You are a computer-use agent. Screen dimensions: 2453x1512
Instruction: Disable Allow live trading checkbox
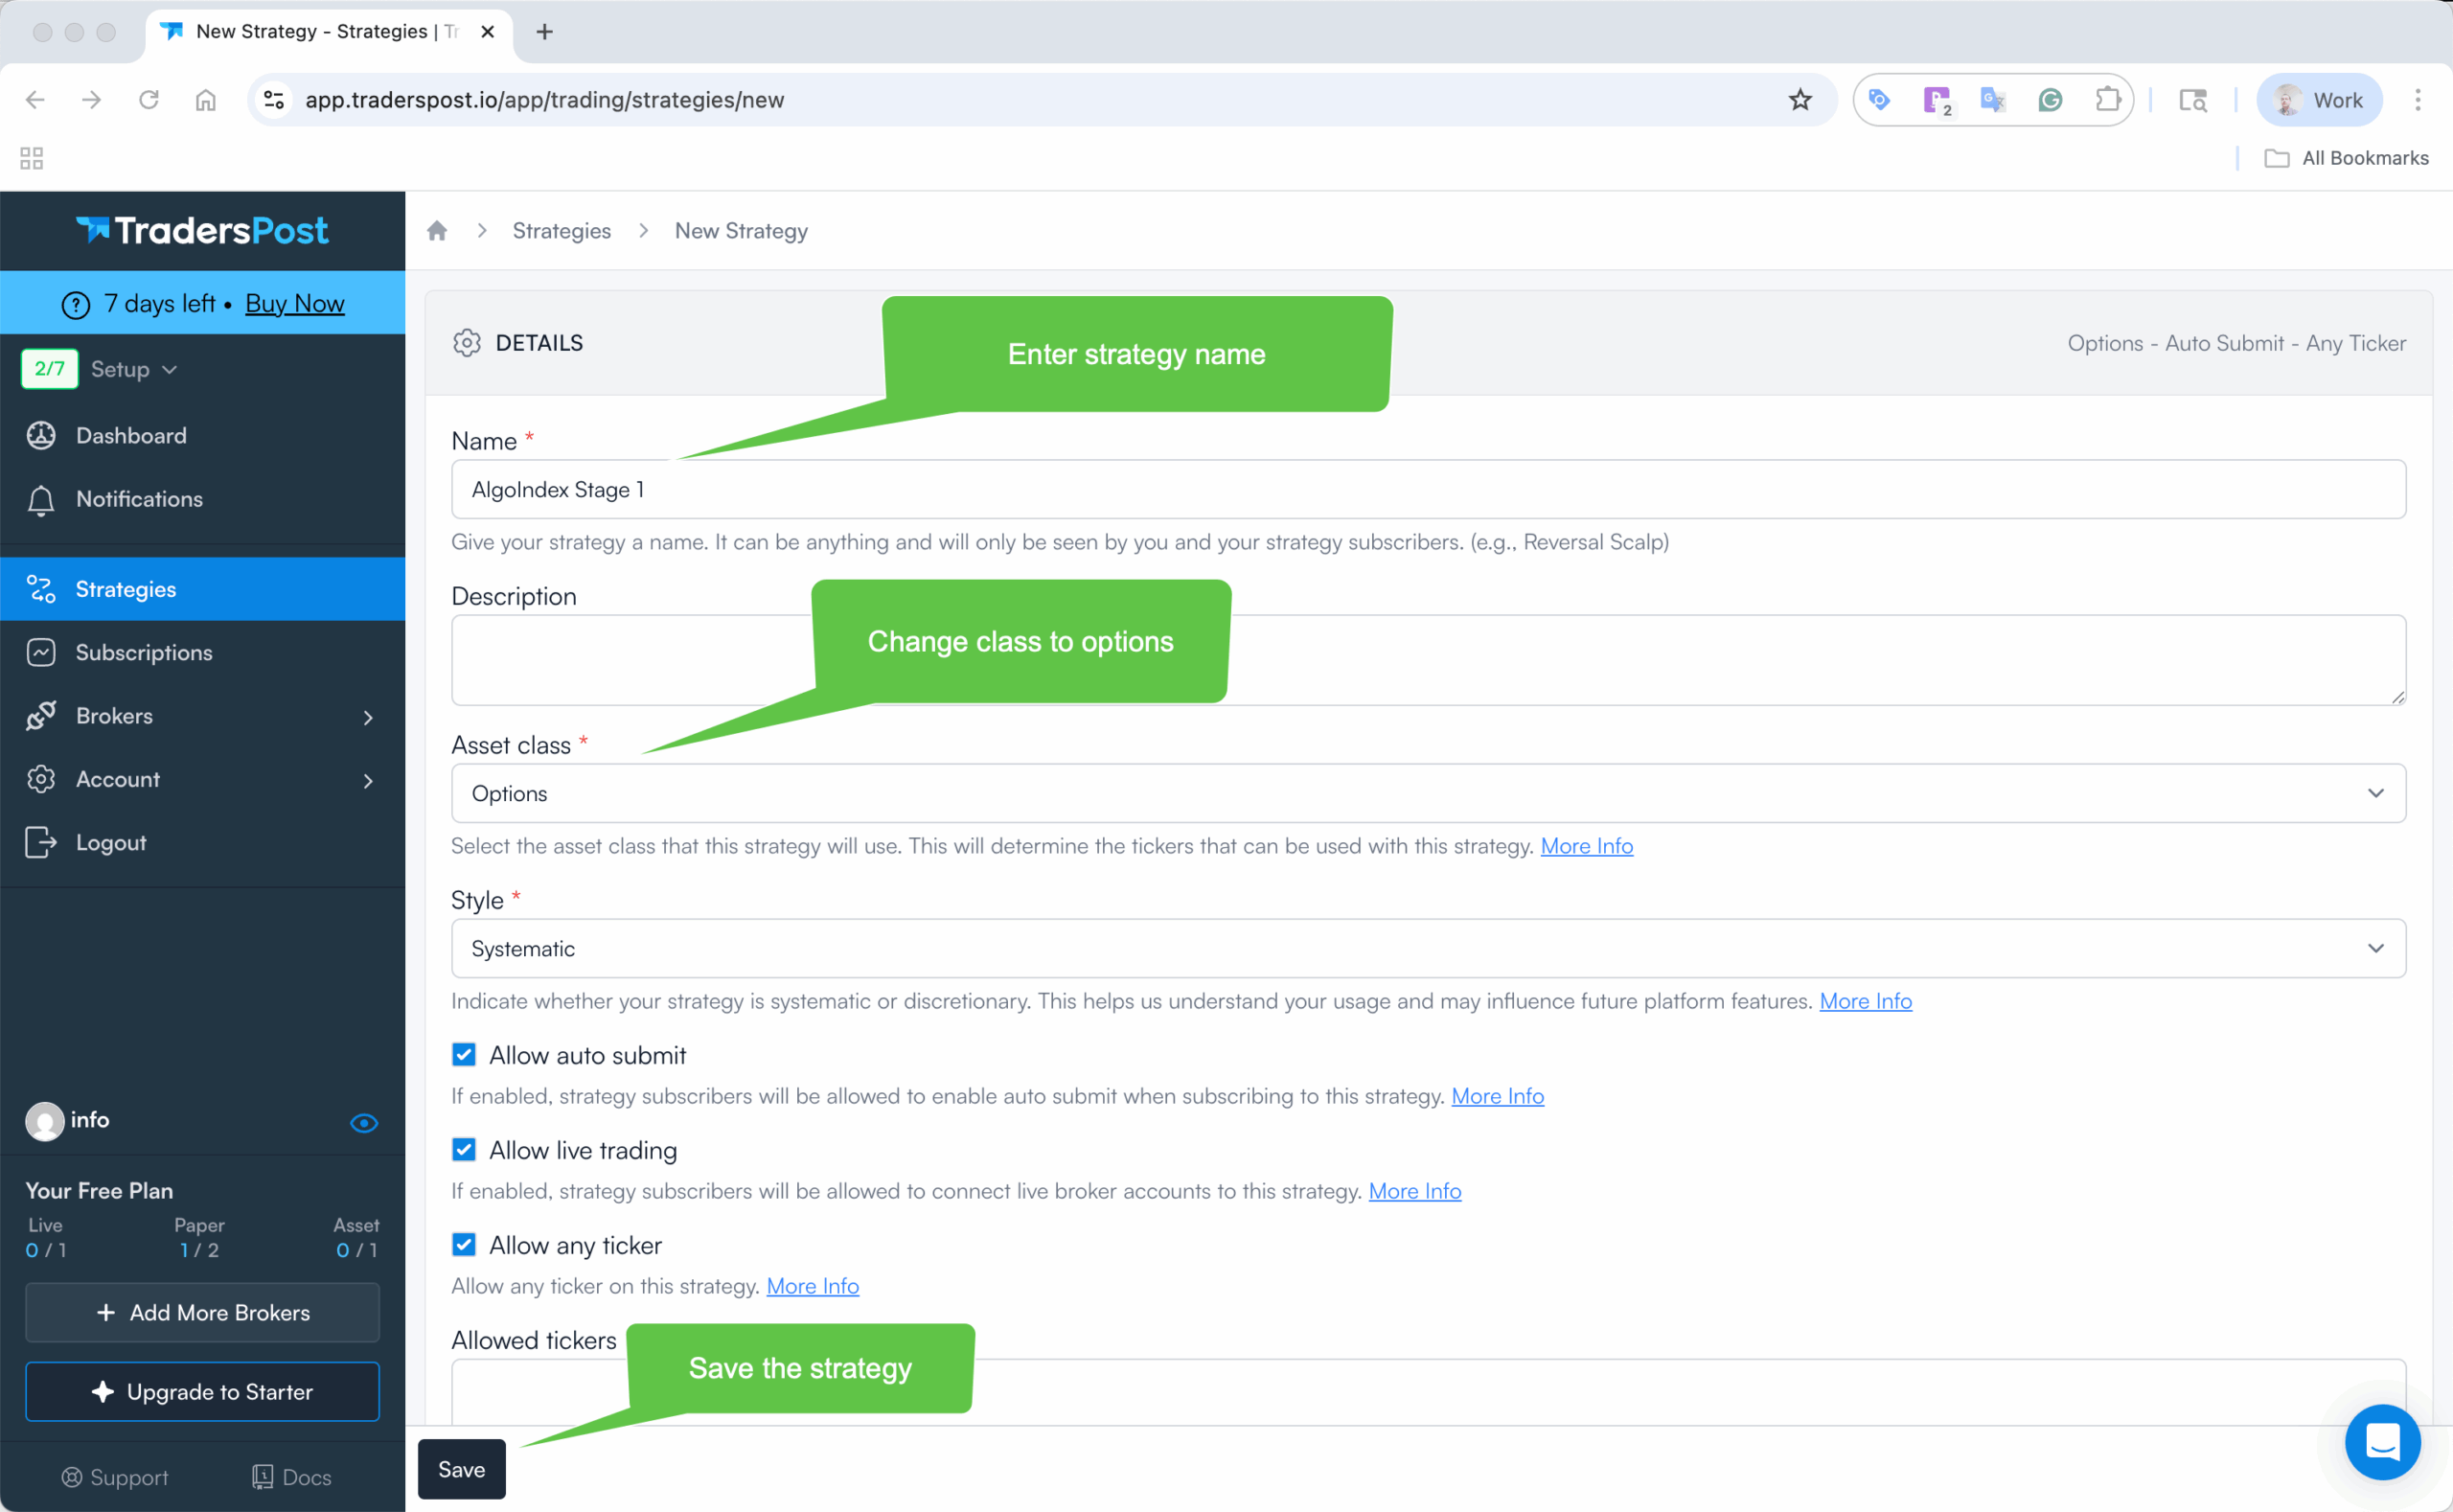[x=464, y=1150]
